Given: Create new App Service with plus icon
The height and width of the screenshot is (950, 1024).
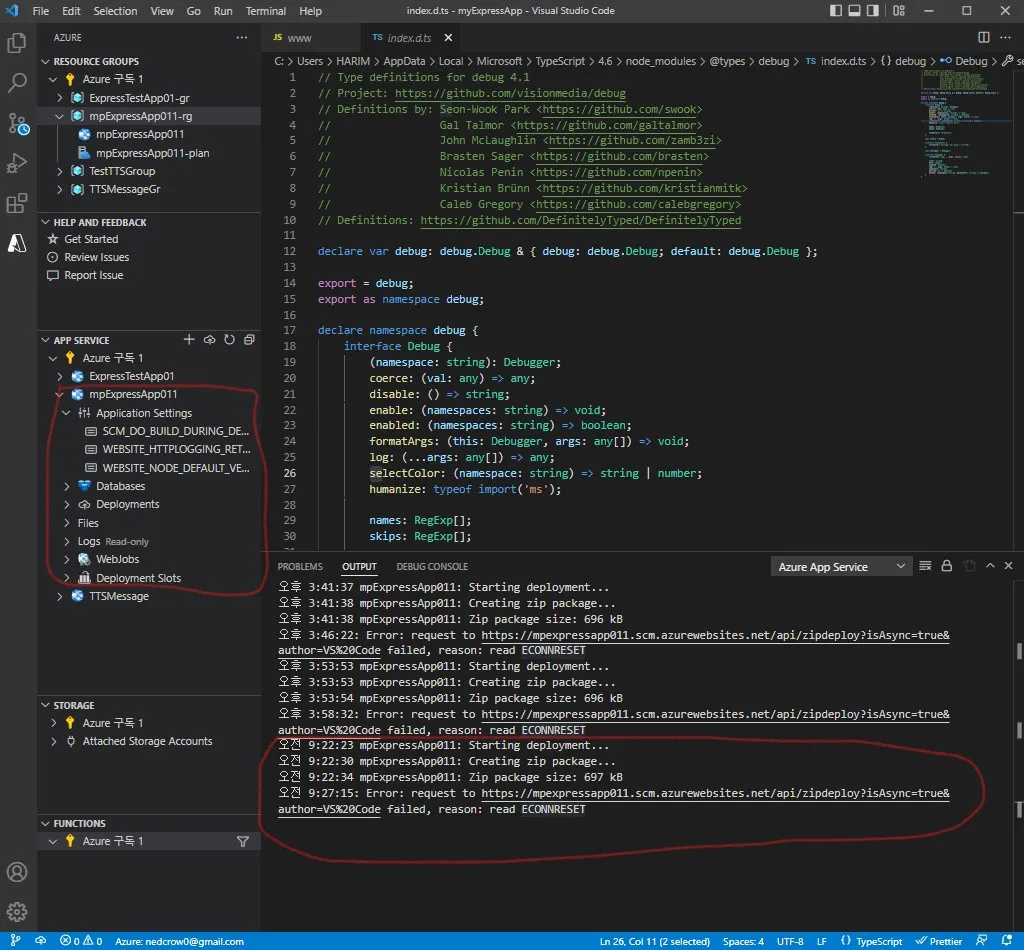Looking at the screenshot, I should (x=189, y=340).
